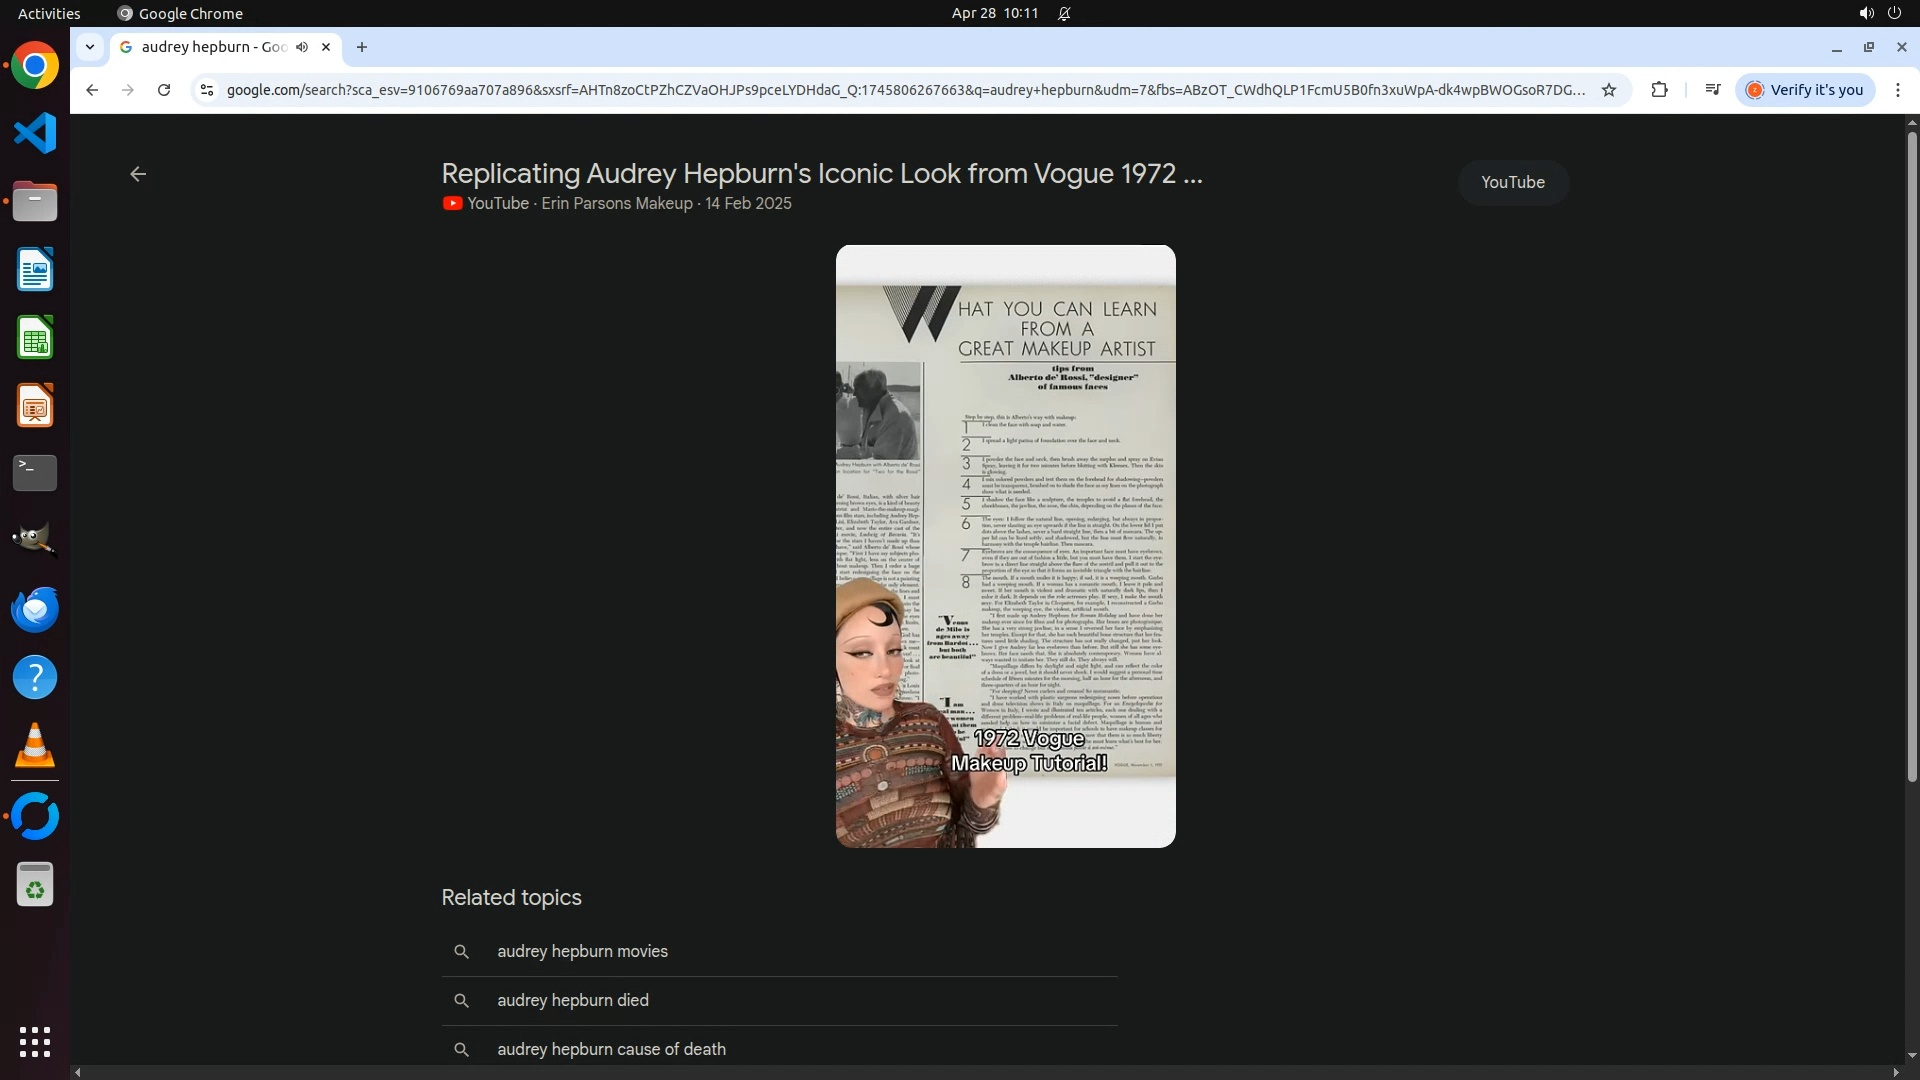The image size is (1920, 1080).
Task: Select 'audrey hepburn movies' related topic
Action: 582,951
